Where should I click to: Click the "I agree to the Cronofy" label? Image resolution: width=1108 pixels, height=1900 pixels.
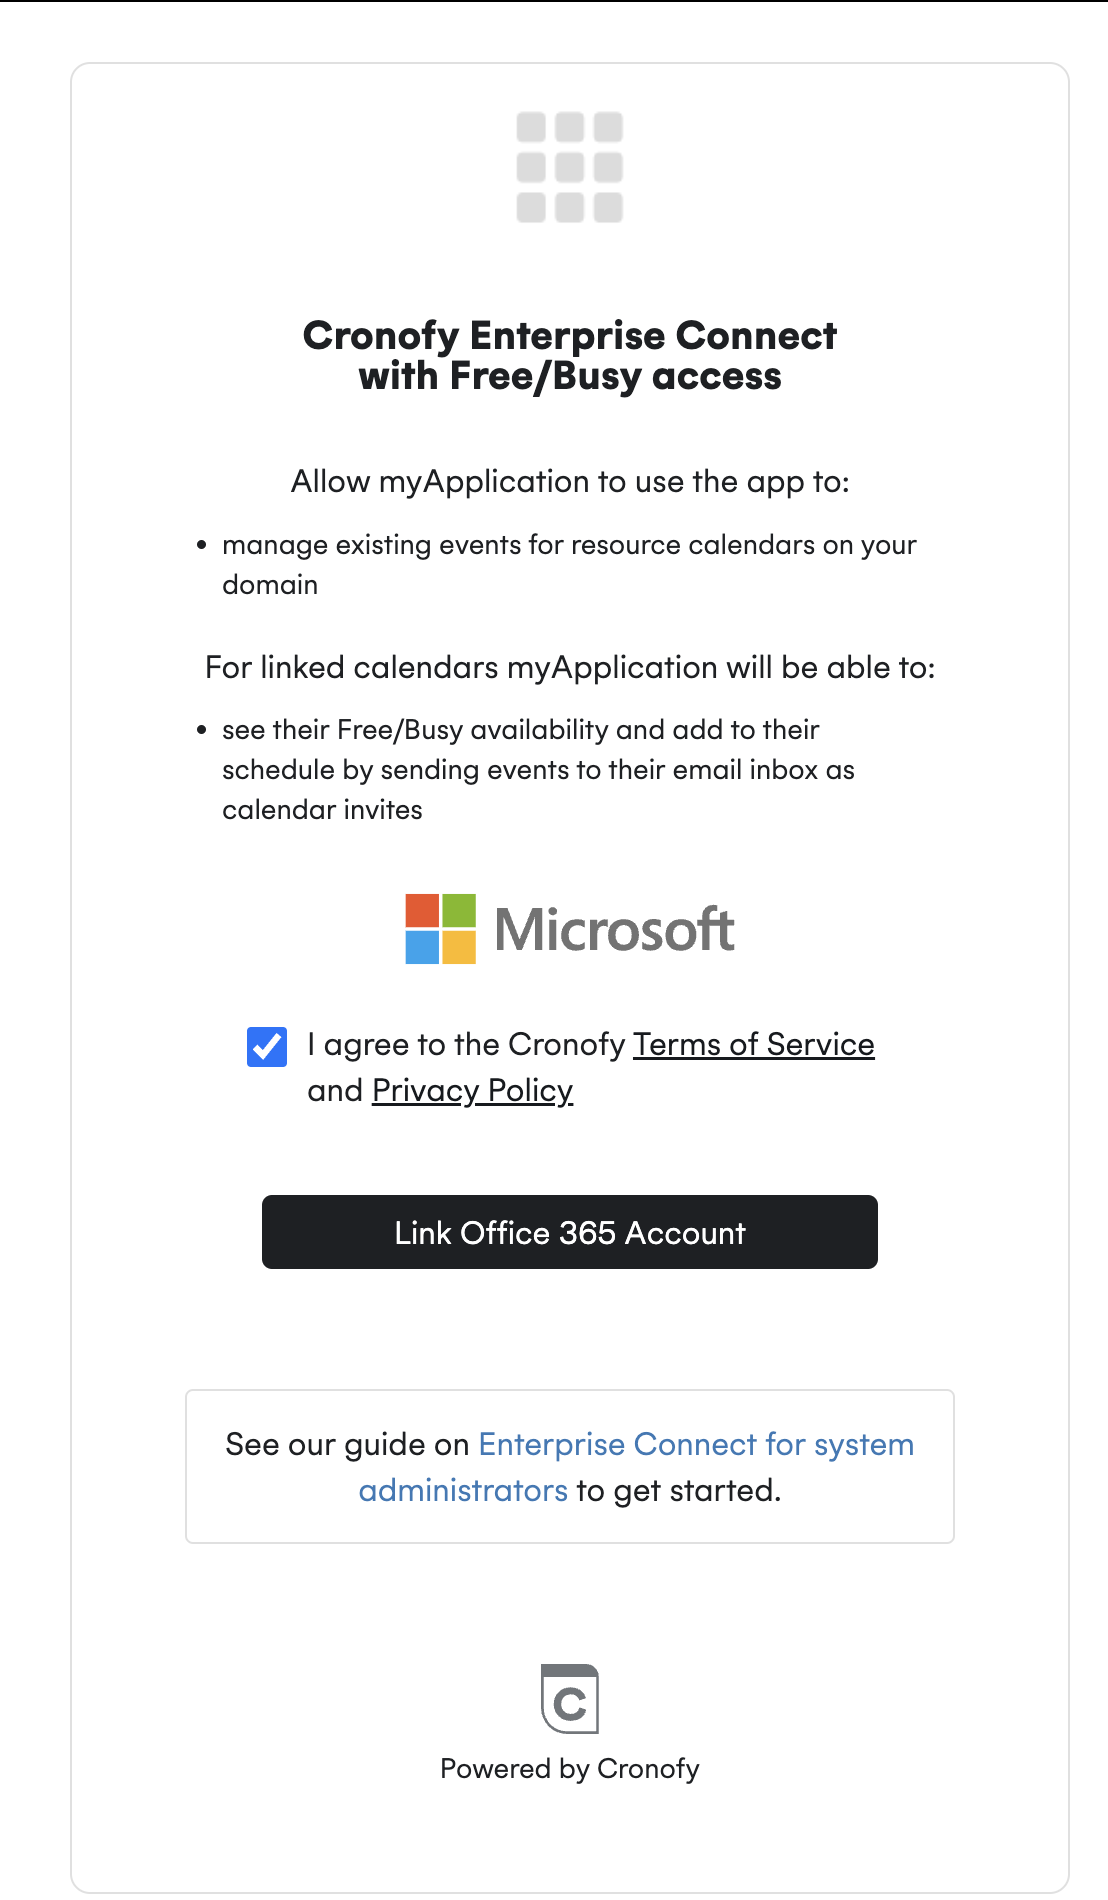pyautogui.click(x=466, y=1044)
